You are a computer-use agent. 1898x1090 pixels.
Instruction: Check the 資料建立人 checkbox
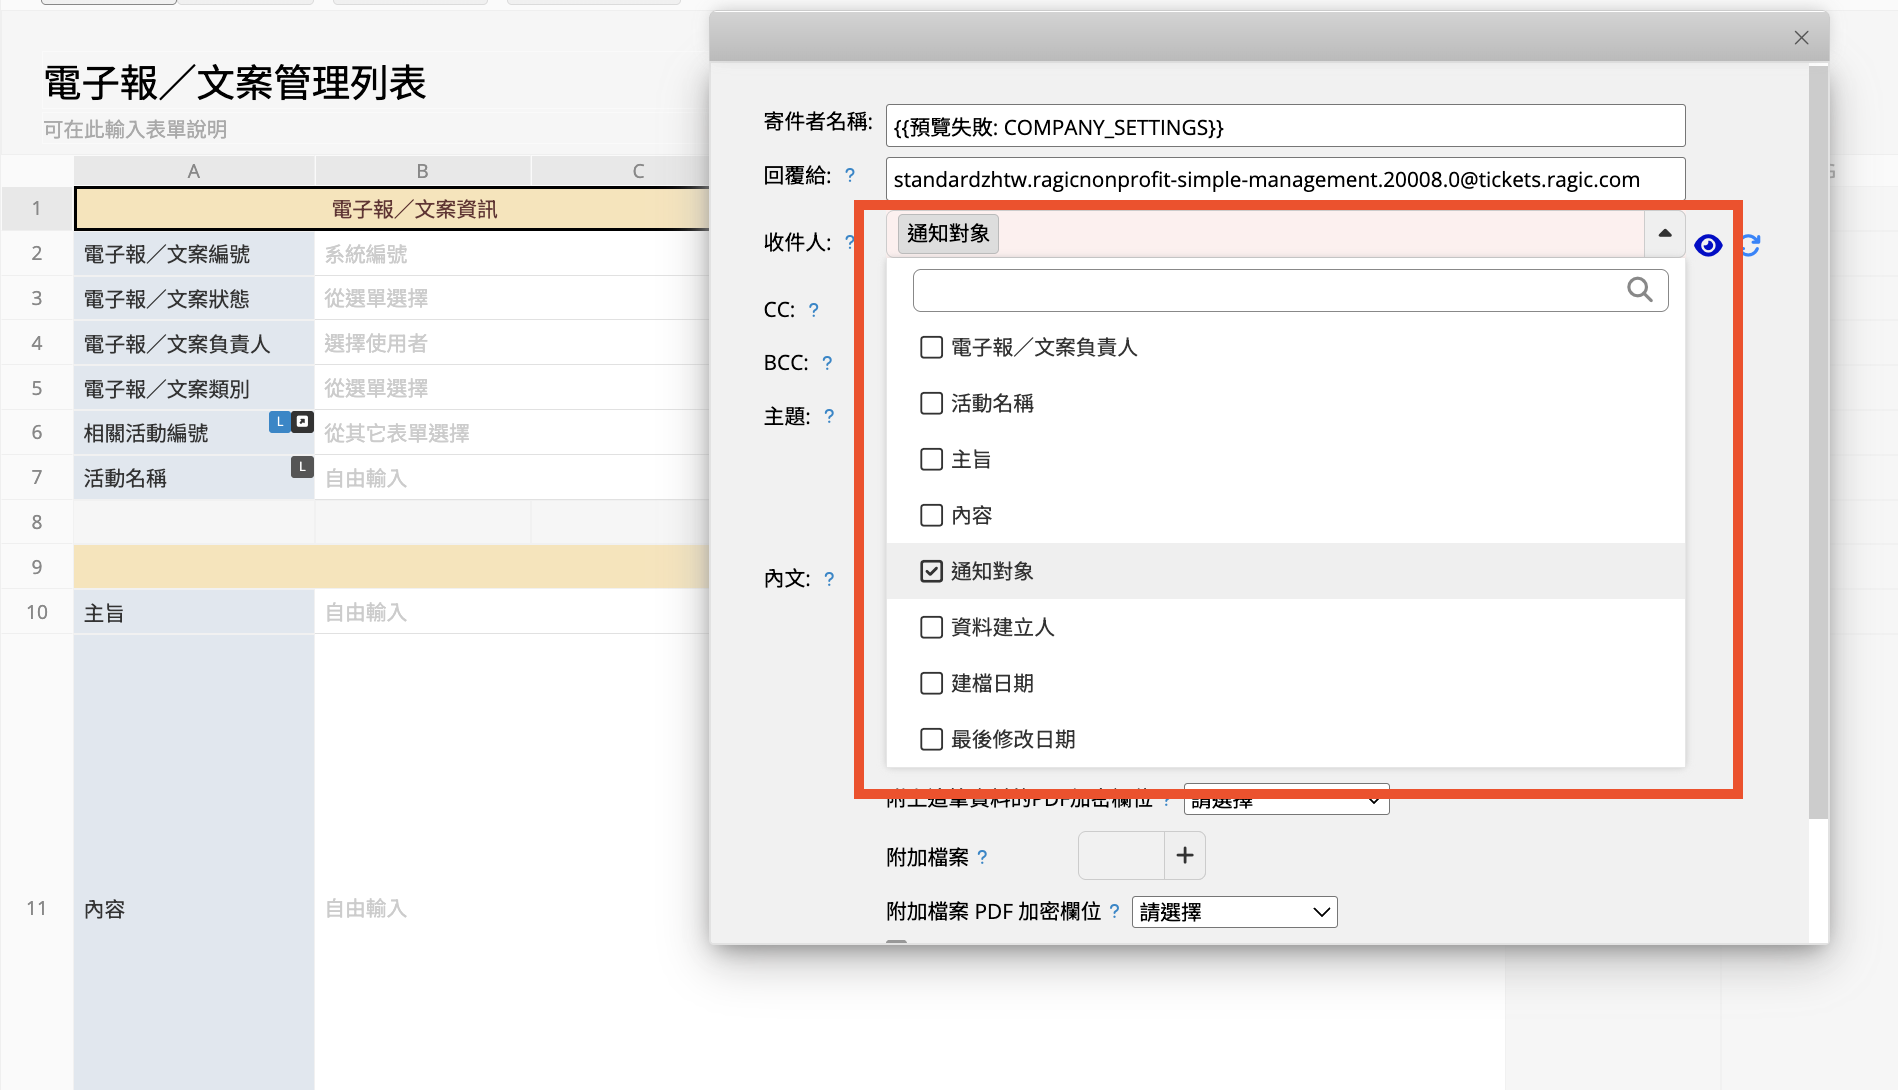tap(931, 627)
